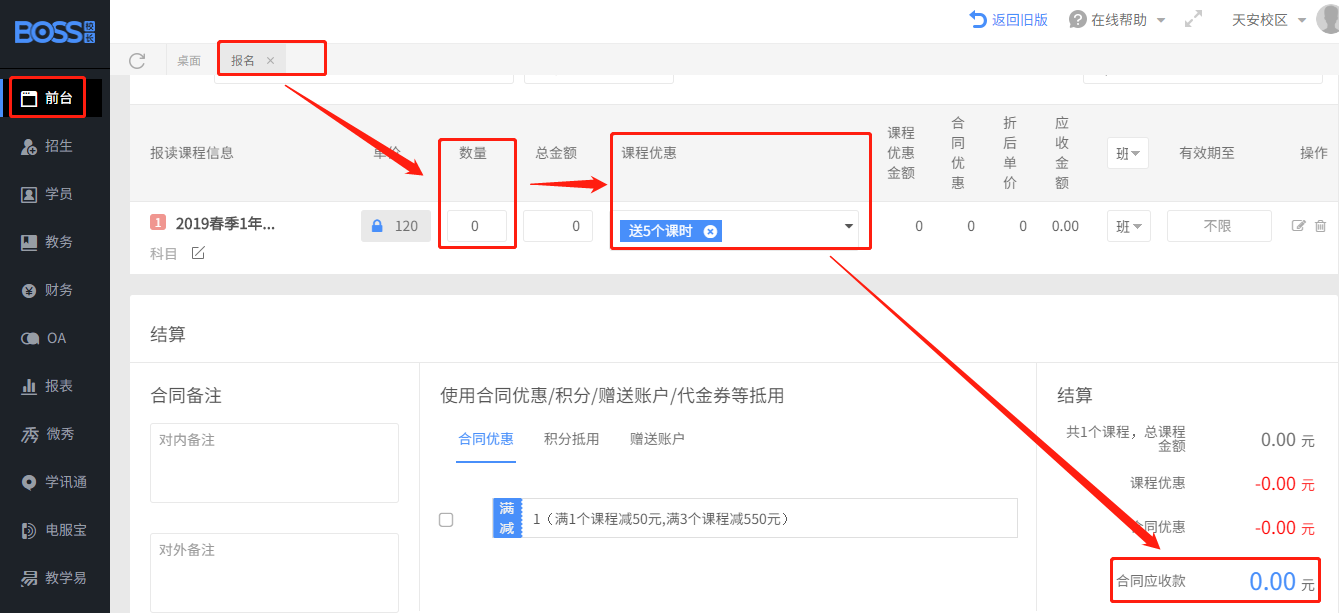Click the 共1个课程，总课程金额 label

pyautogui.click(x=1126, y=439)
